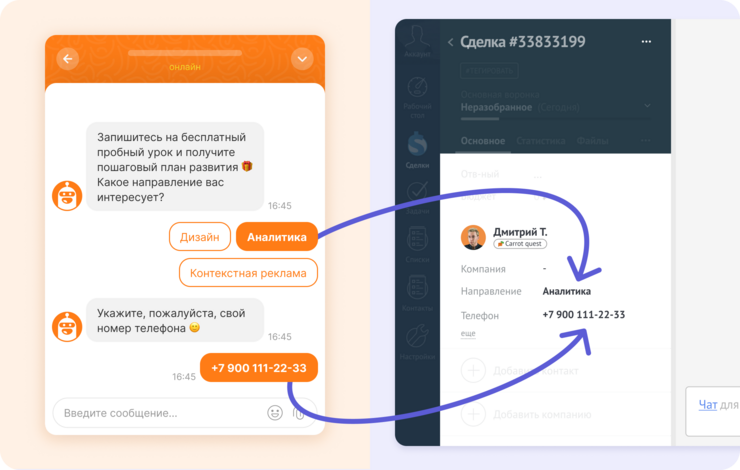Click the back arrow in chat header

pos(68,59)
